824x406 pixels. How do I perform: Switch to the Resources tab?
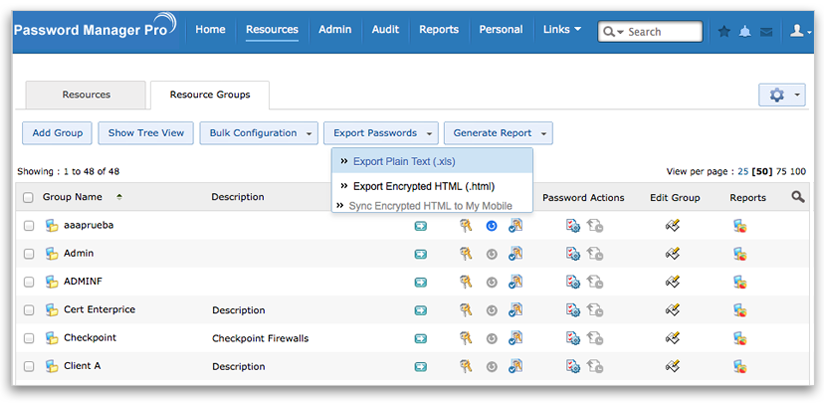86,95
